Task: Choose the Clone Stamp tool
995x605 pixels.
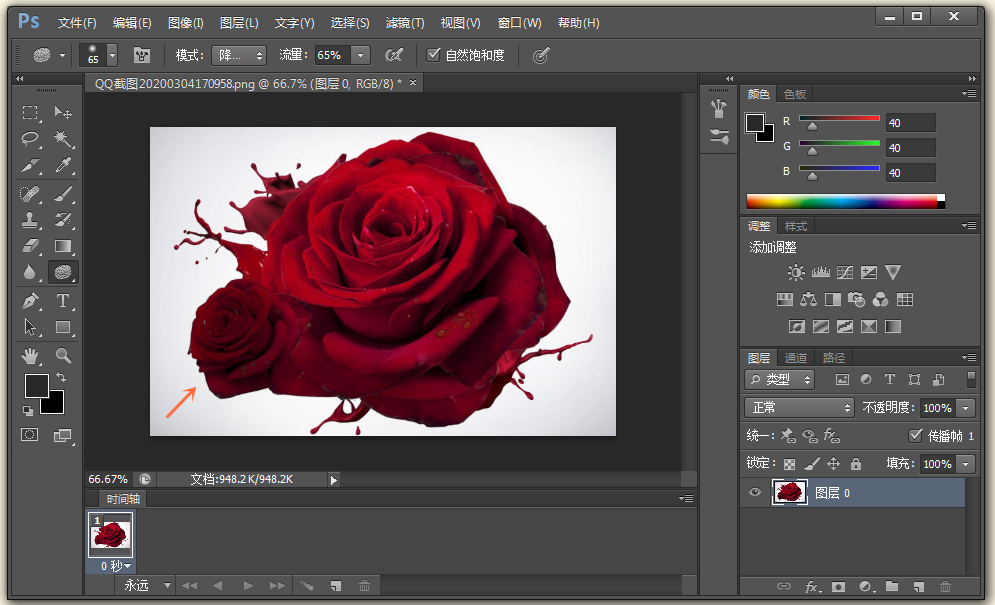Action: coord(31,219)
